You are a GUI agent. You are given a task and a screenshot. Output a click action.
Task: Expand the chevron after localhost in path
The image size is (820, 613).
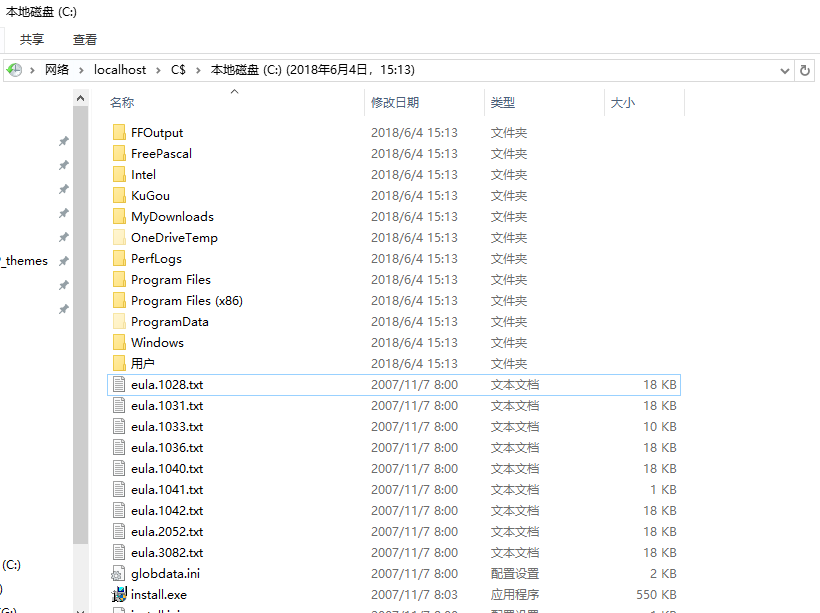tap(158, 70)
